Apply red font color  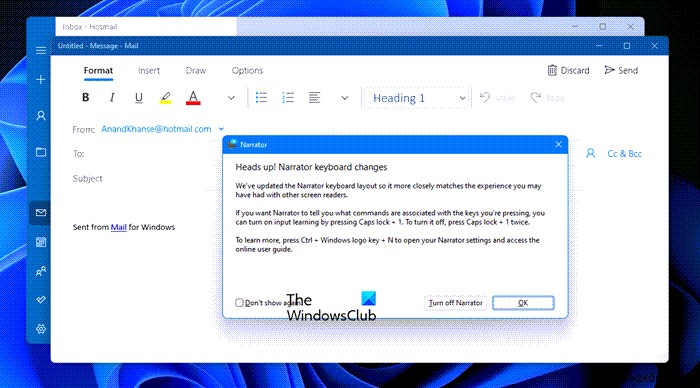[193, 97]
